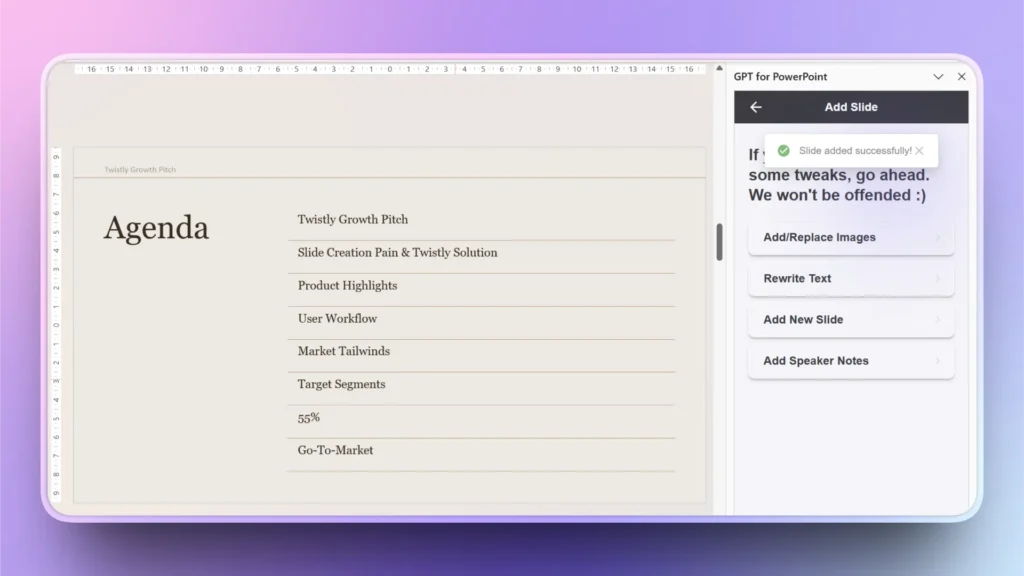This screenshot has height=576, width=1024.
Task: Click the scroll up arrow on slide scrollbar
Action: pos(719,68)
